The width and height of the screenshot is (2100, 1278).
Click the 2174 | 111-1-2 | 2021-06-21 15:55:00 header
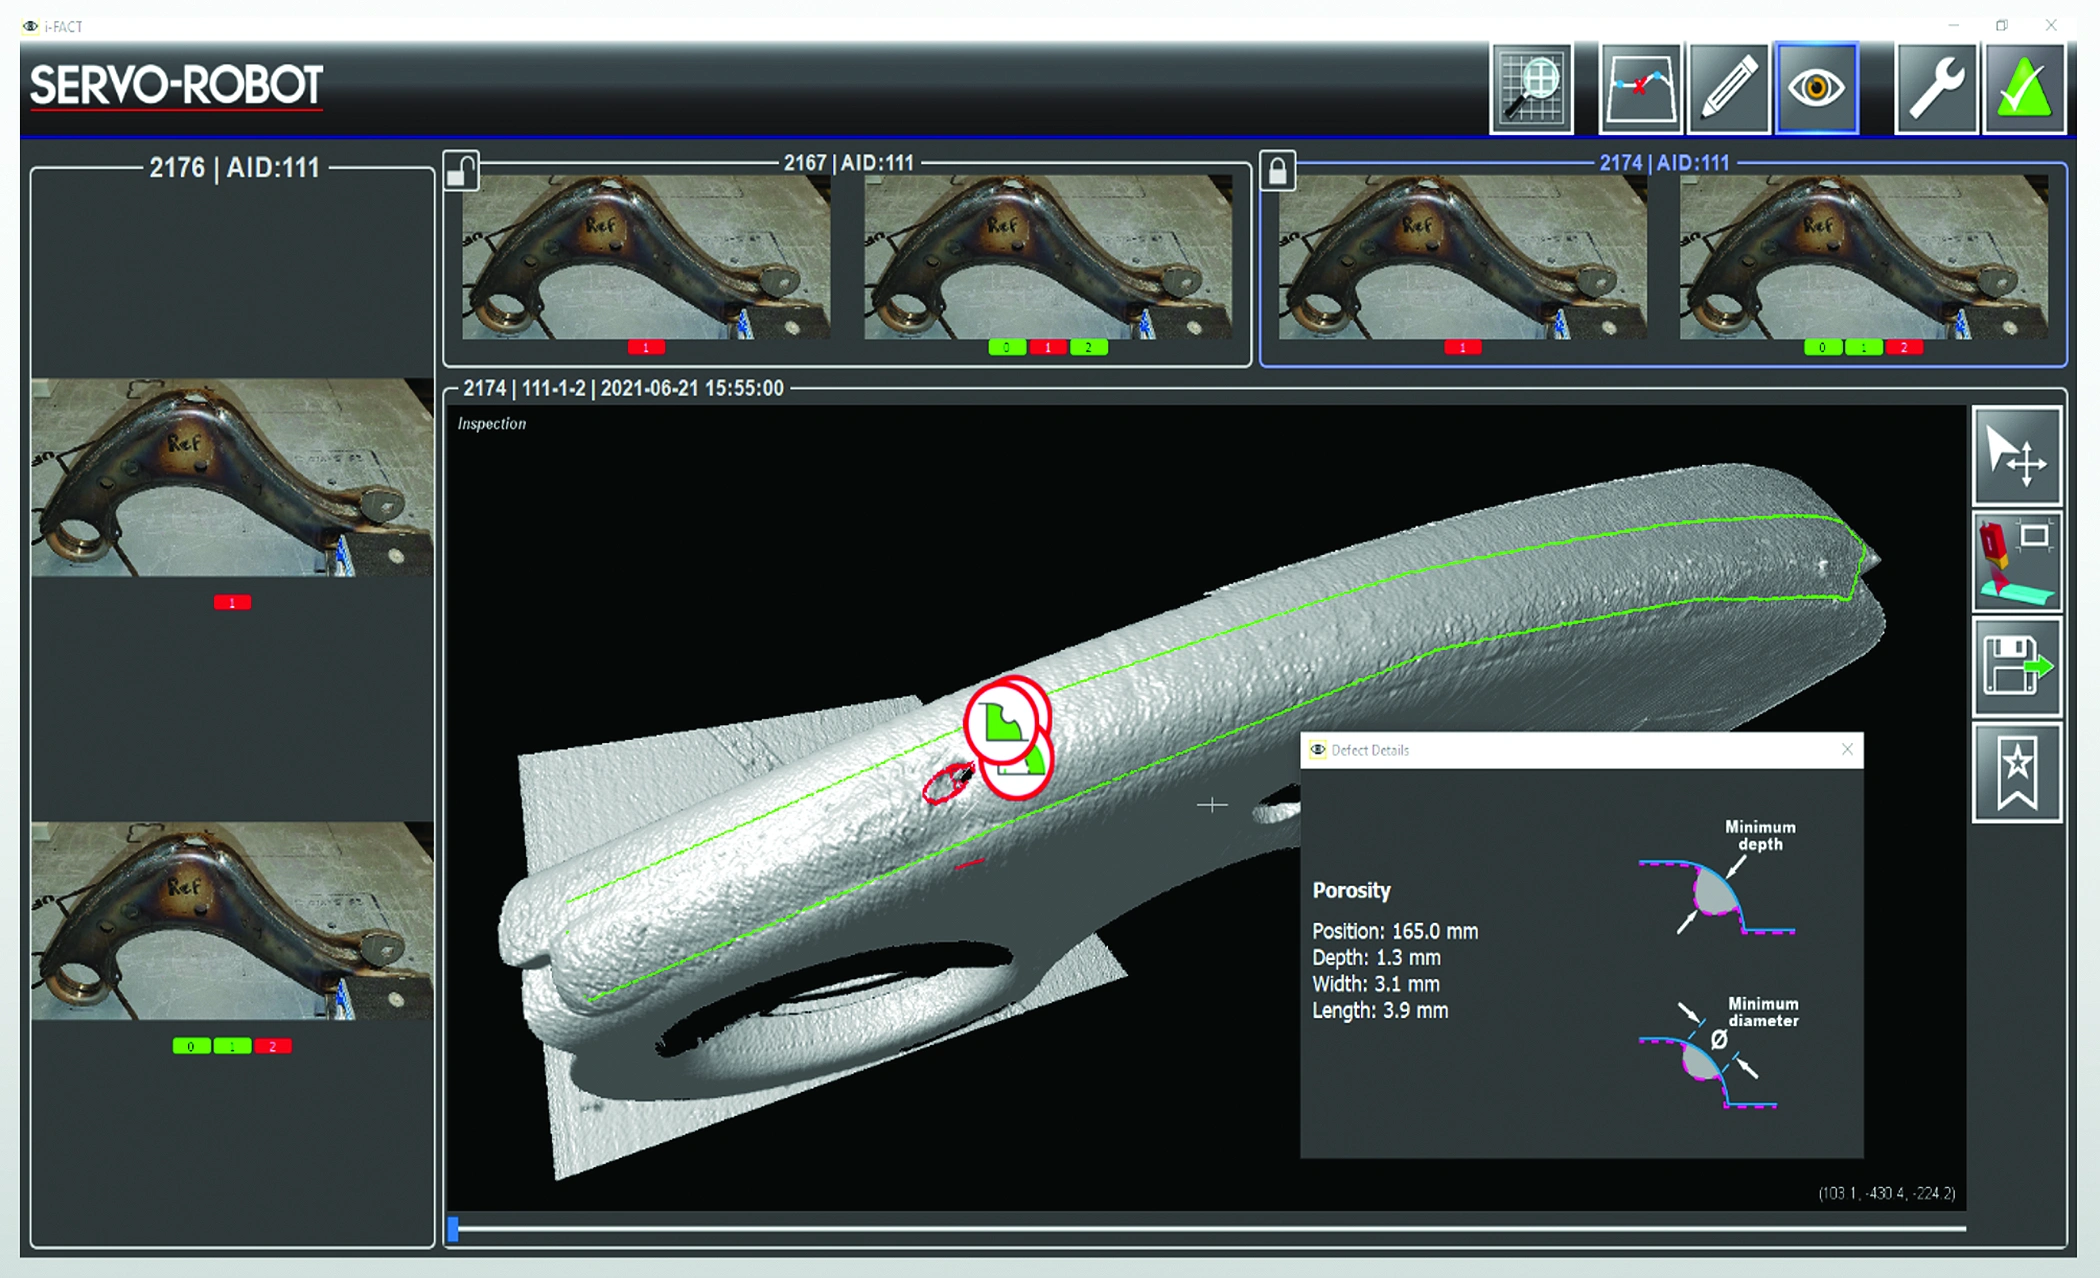(x=623, y=388)
